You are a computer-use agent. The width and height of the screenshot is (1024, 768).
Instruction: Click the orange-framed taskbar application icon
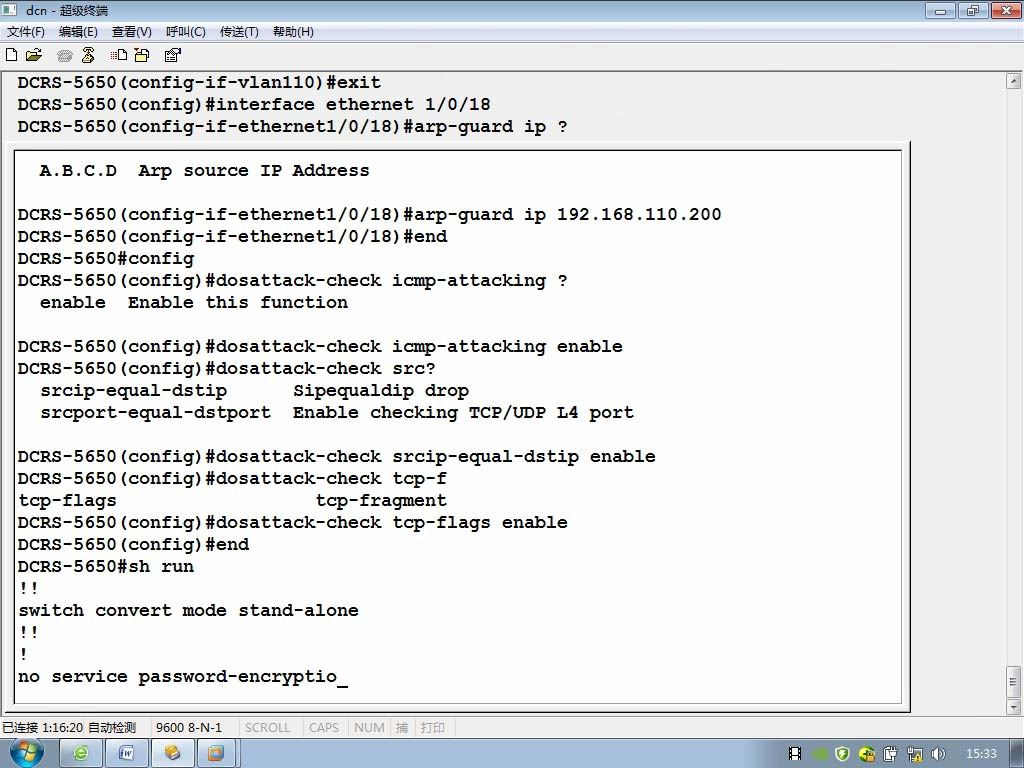pos(216,754)
